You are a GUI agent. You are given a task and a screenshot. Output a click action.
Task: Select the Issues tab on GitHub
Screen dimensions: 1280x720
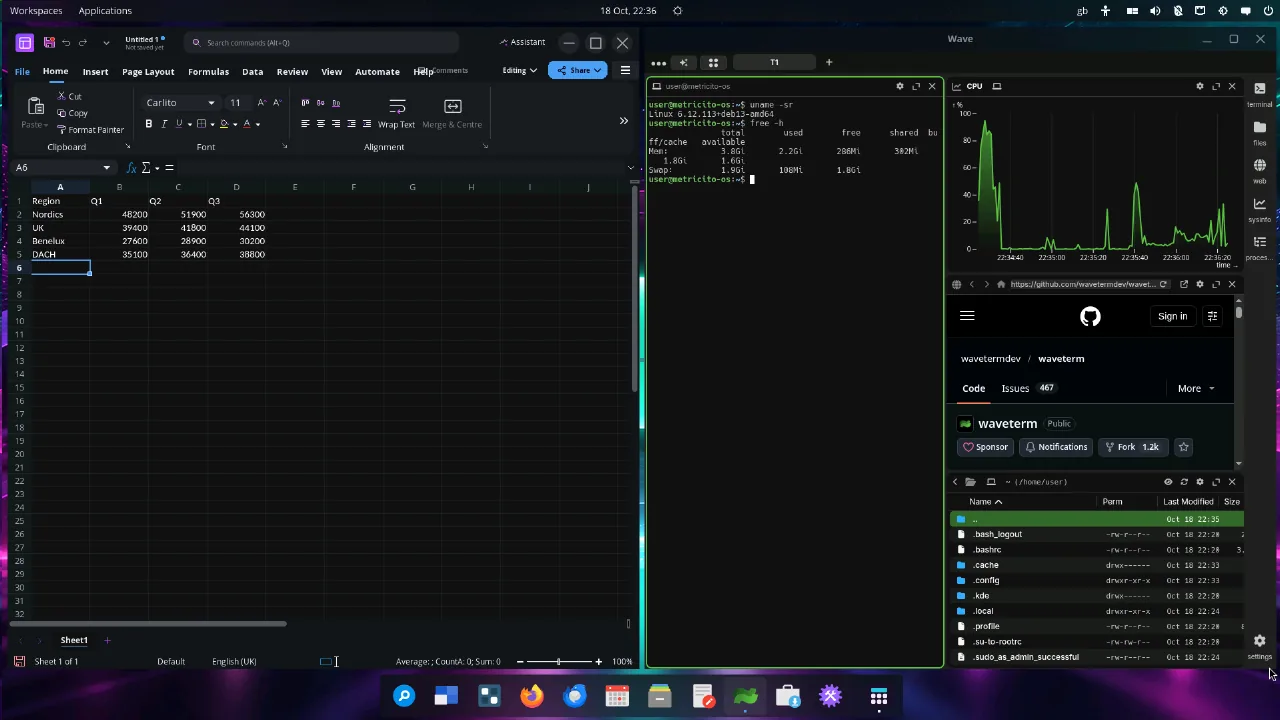tap(1028, 389)
